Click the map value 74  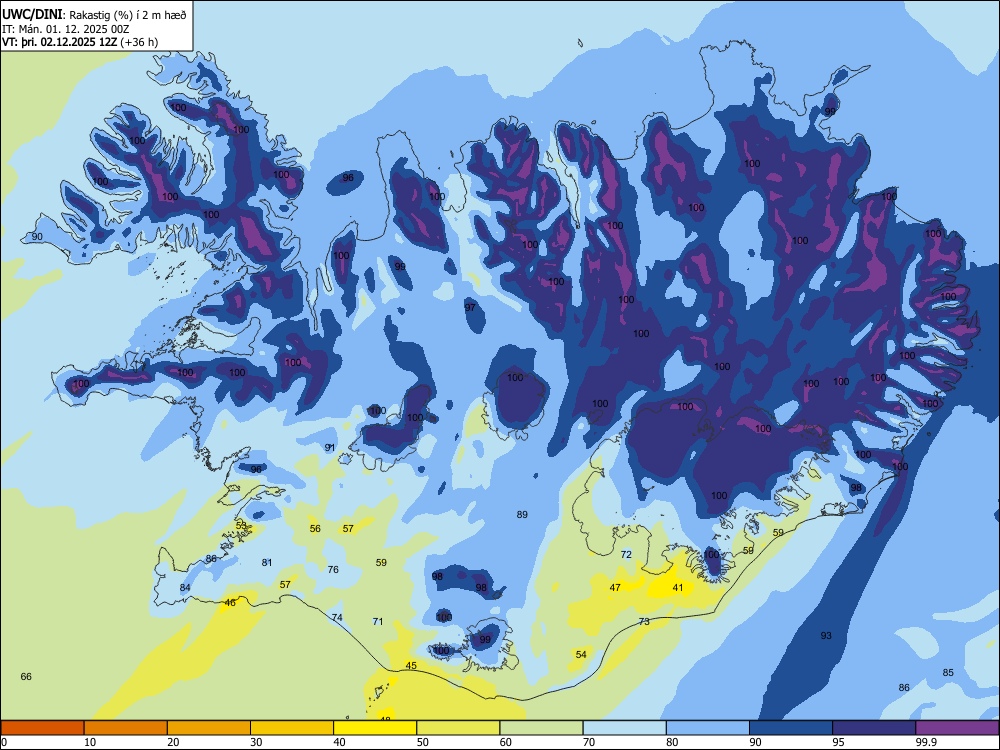337,617
